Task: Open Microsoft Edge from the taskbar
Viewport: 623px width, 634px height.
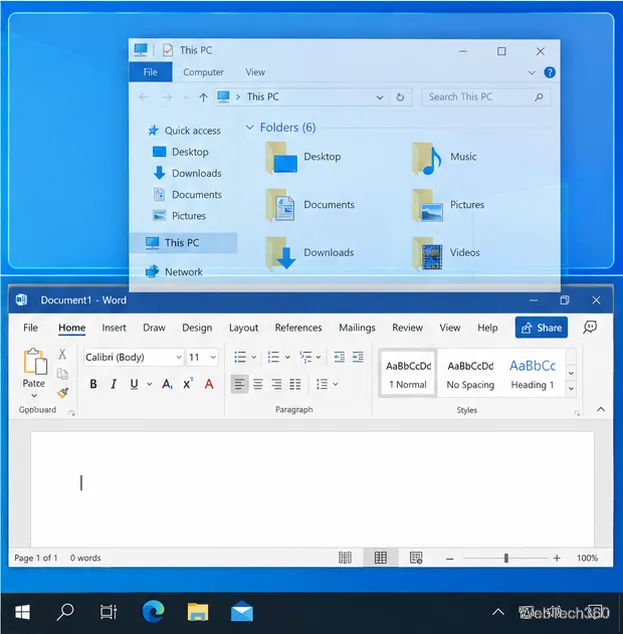Action: [154, 611]
